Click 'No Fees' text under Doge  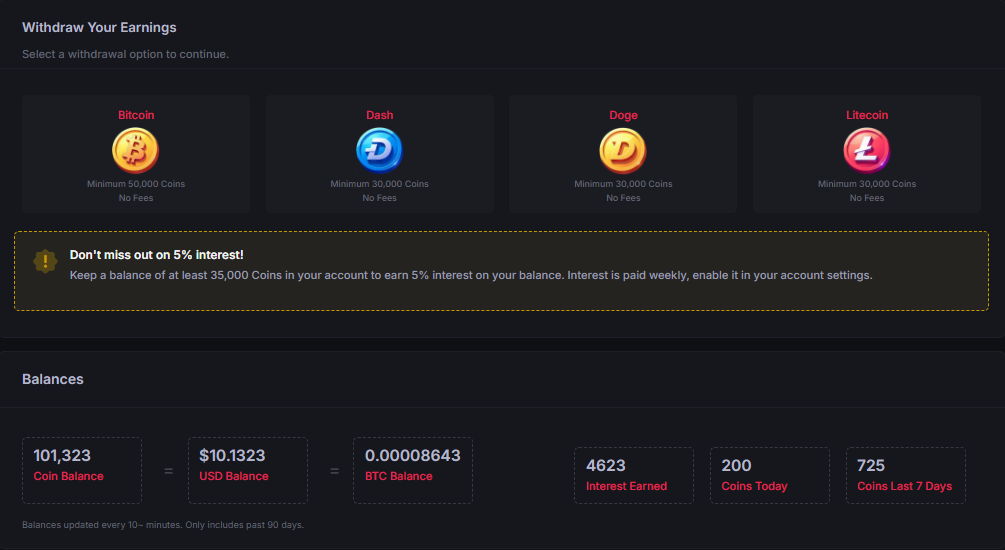tap(623, 198)
